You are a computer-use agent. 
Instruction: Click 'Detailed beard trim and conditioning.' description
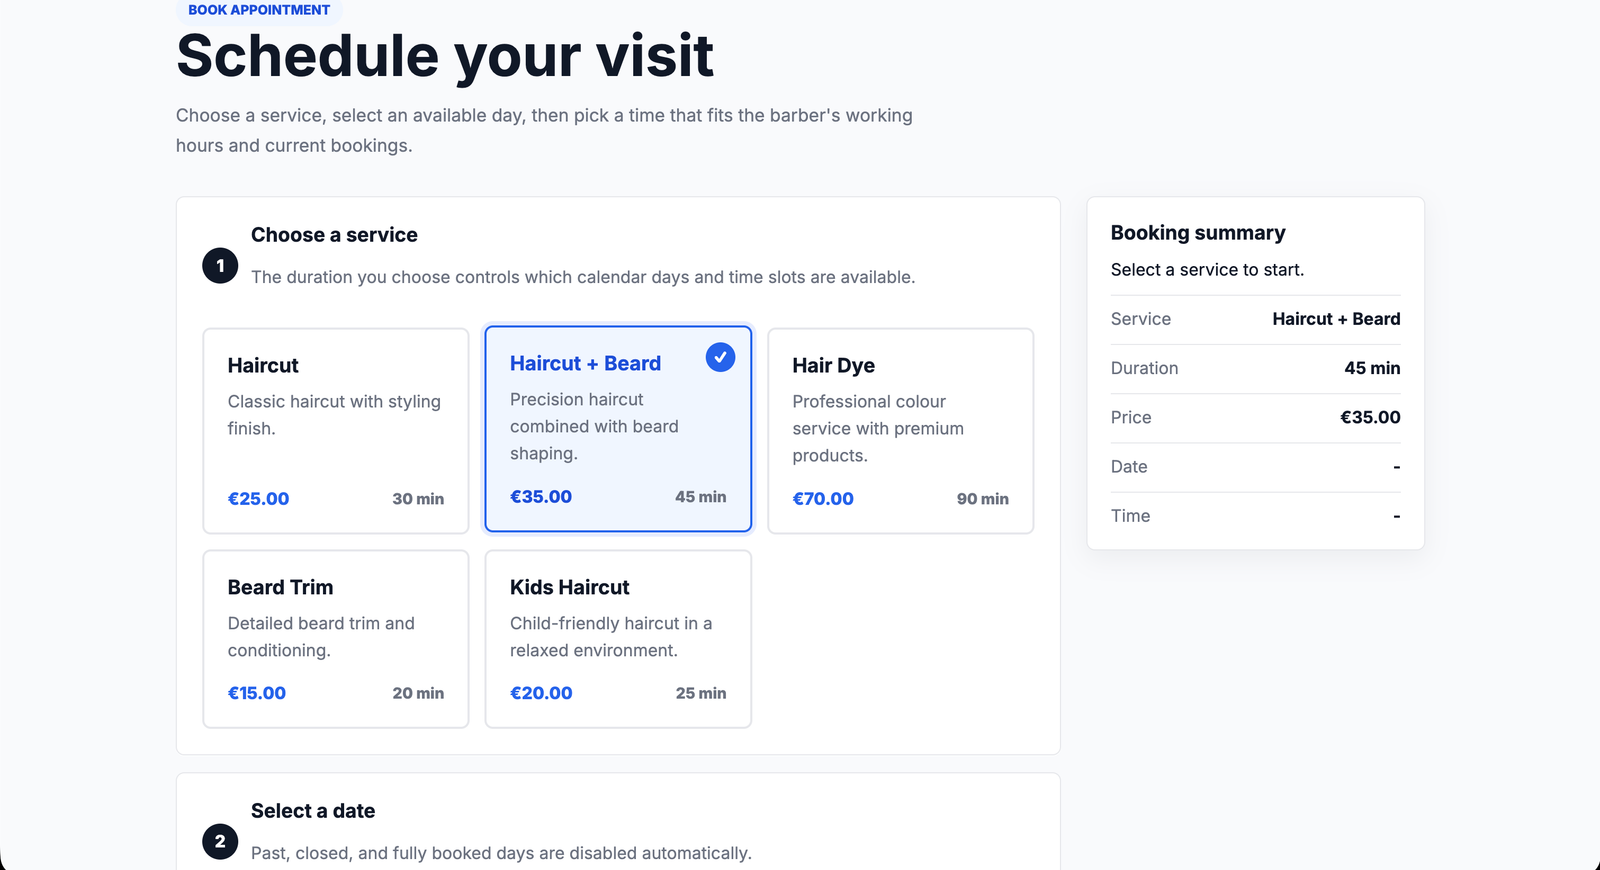[321, 637]
